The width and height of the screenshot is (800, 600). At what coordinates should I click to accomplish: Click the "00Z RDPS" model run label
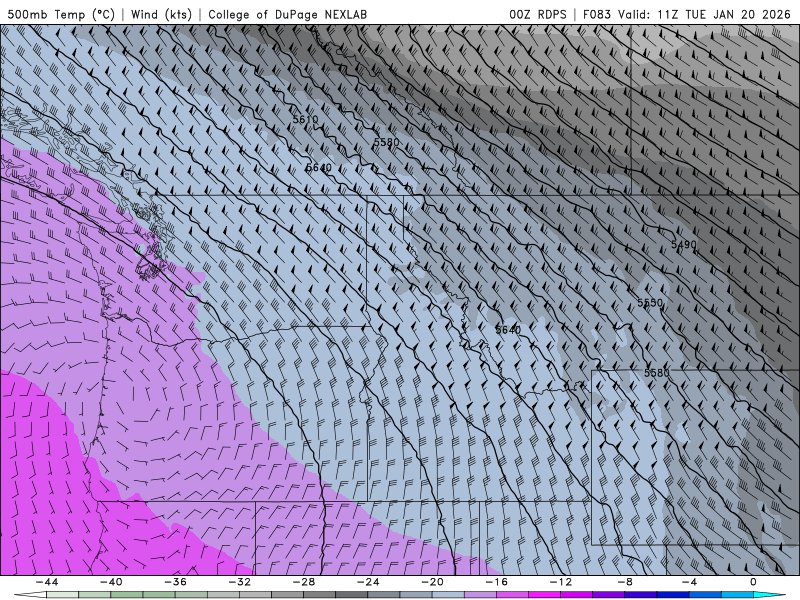click(x=538, y=14)
